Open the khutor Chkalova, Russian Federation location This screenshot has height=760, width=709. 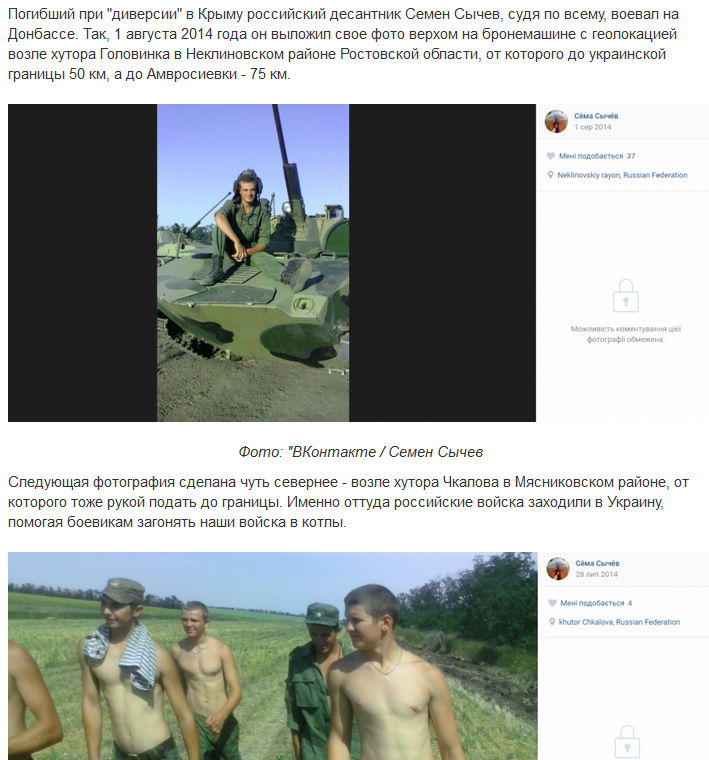click(x=619, y=622)
